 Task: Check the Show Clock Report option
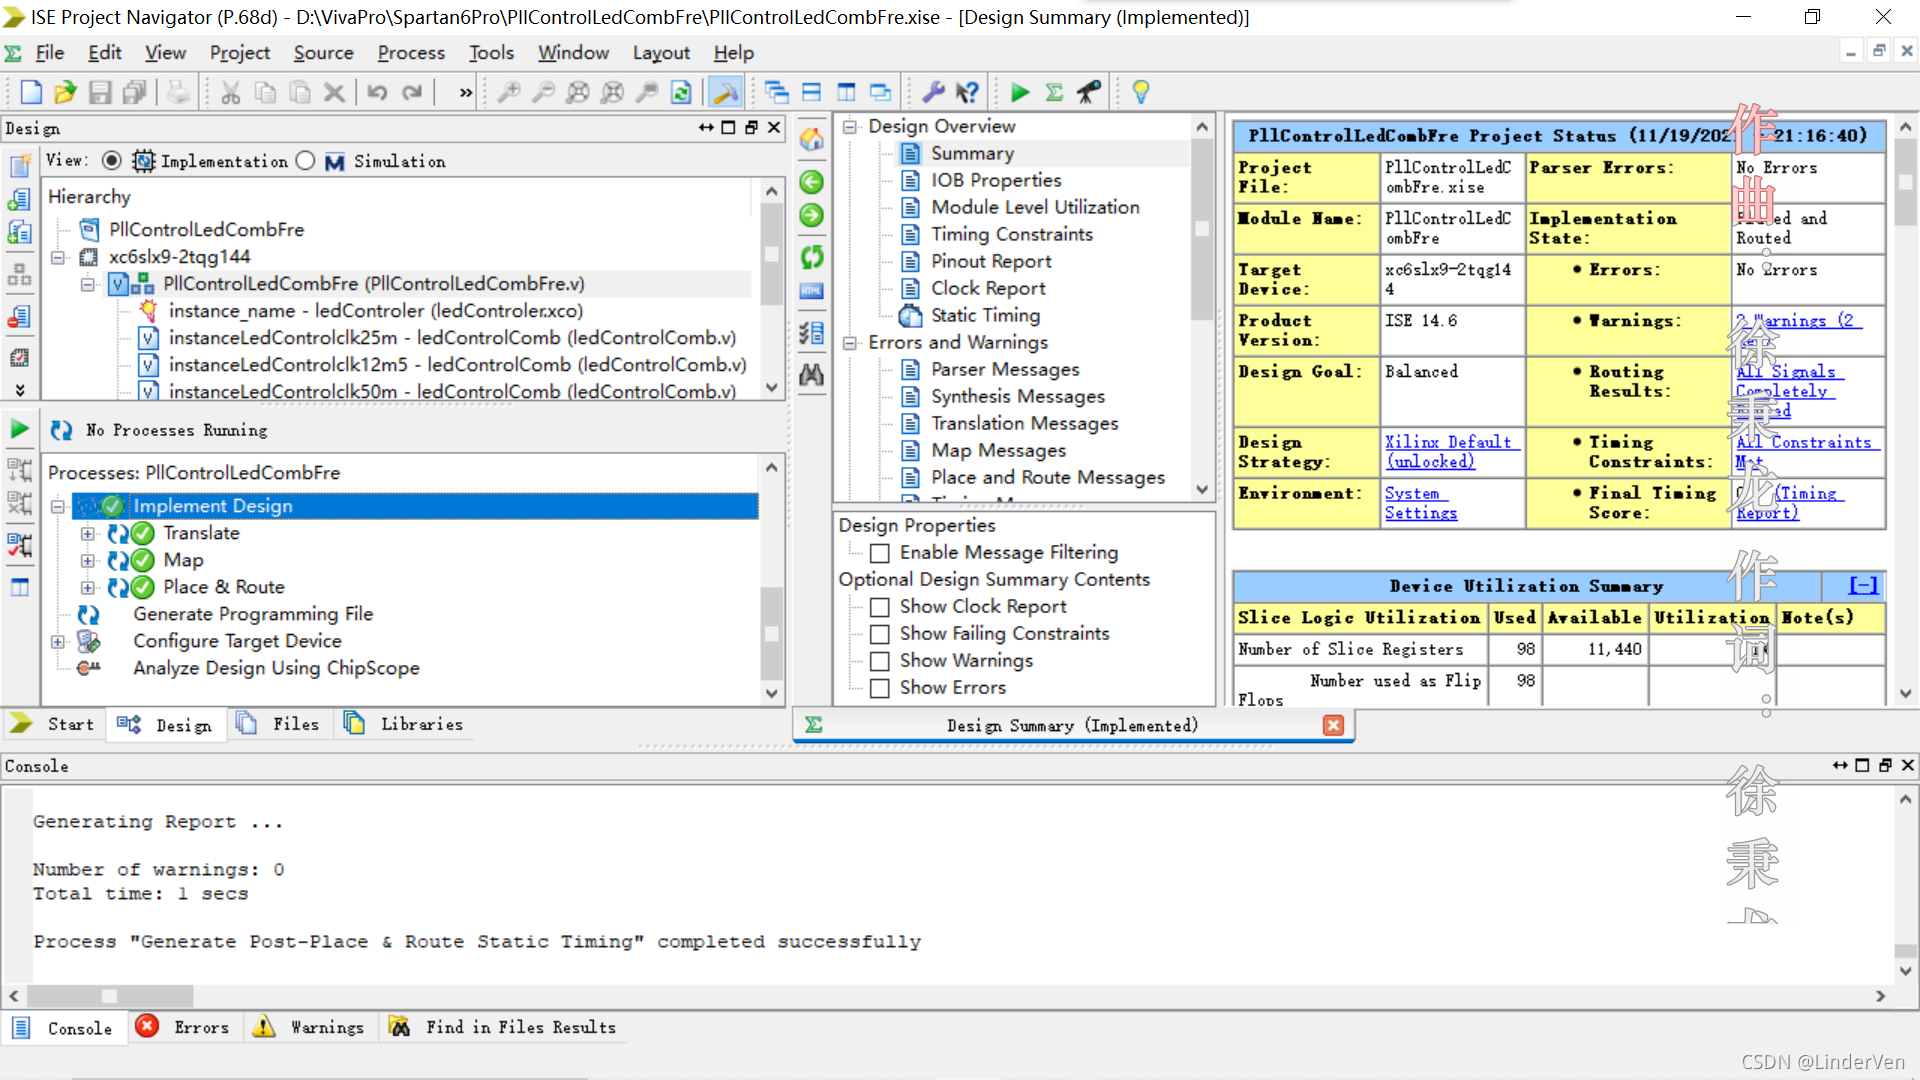(880, 607)
